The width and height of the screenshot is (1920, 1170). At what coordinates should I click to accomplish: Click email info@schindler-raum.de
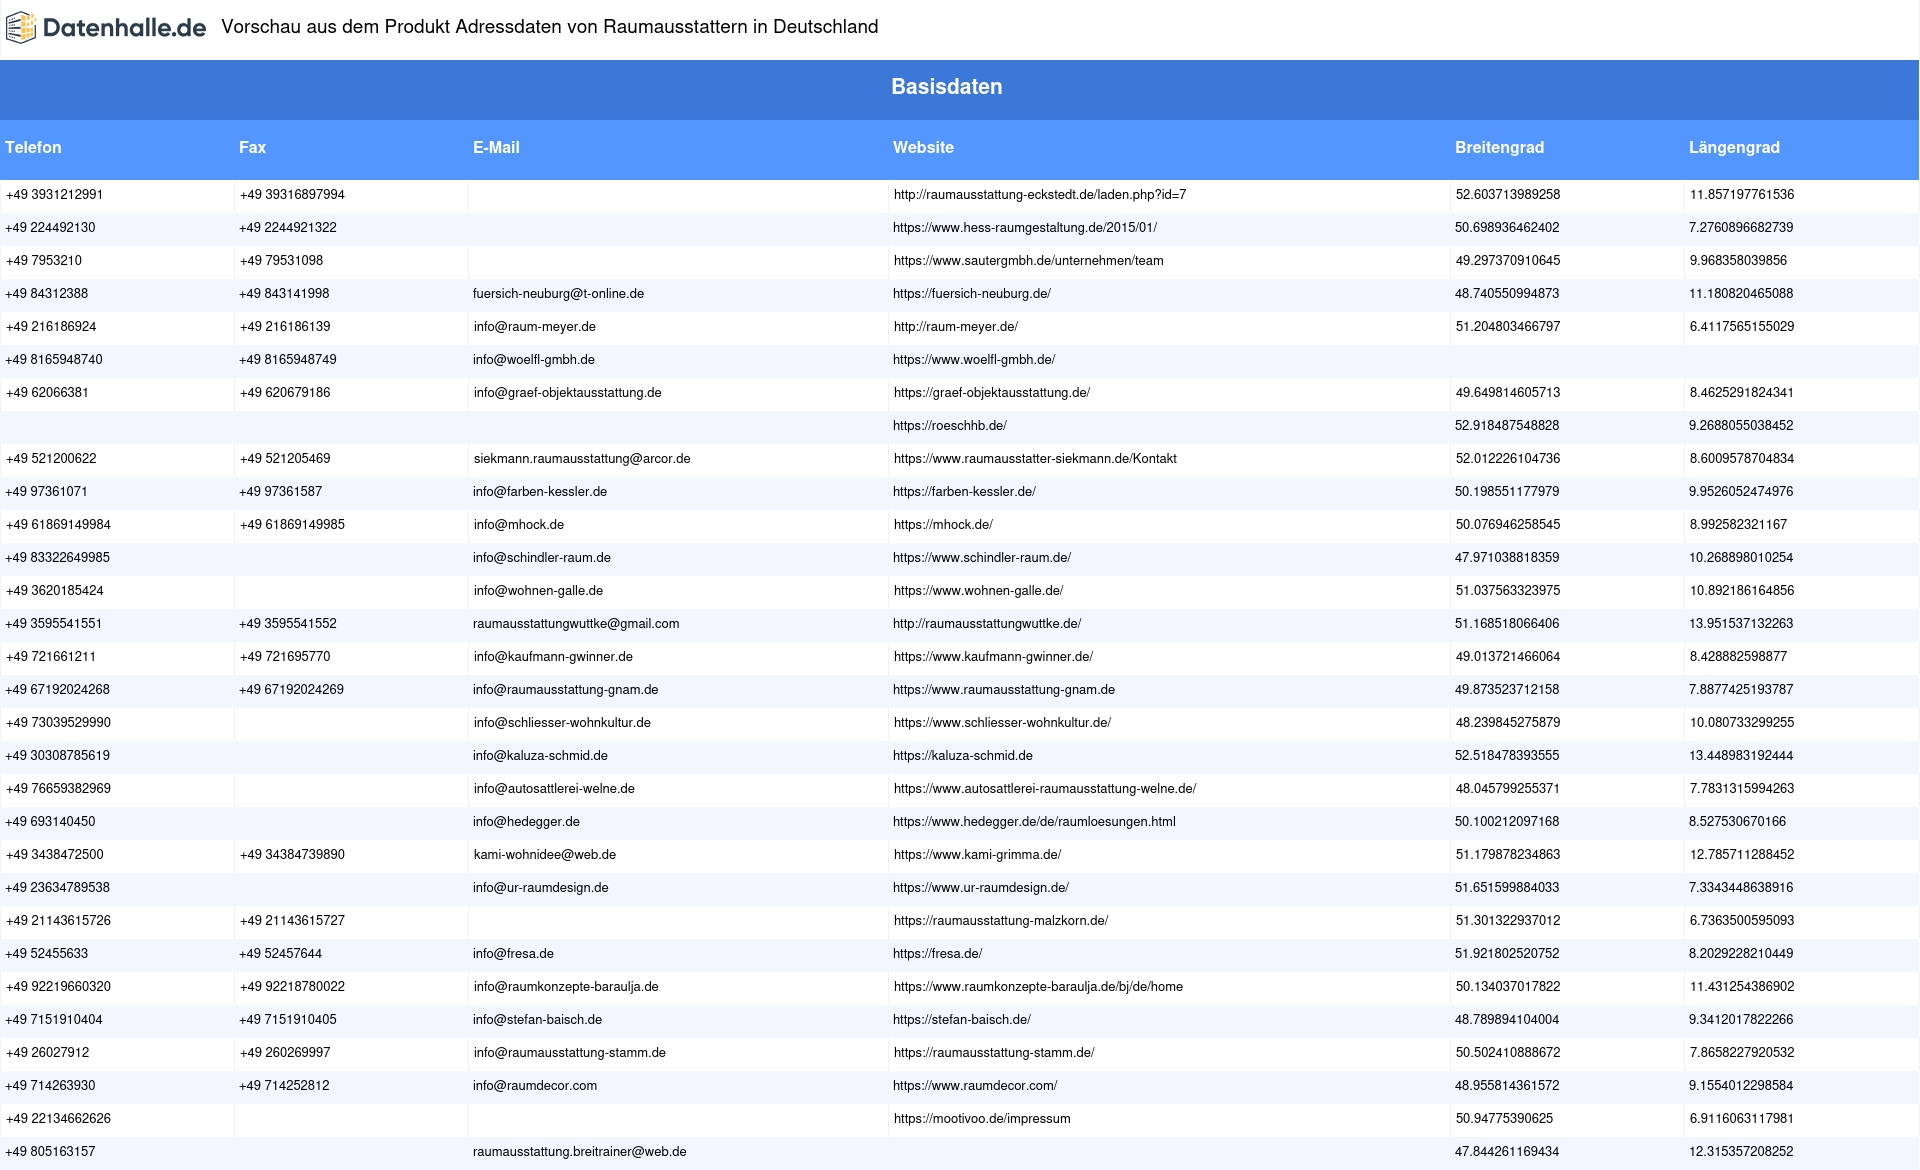point(542,558)
